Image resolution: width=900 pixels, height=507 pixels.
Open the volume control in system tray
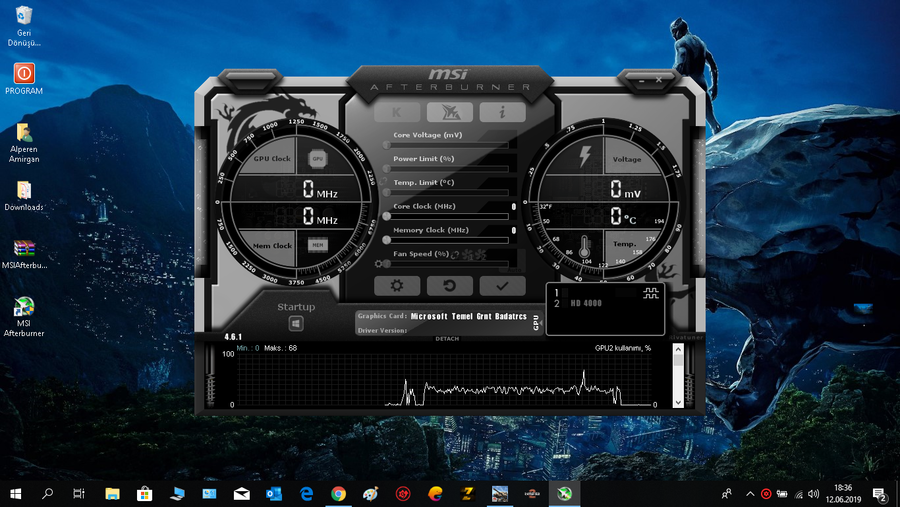click(813, 494)
